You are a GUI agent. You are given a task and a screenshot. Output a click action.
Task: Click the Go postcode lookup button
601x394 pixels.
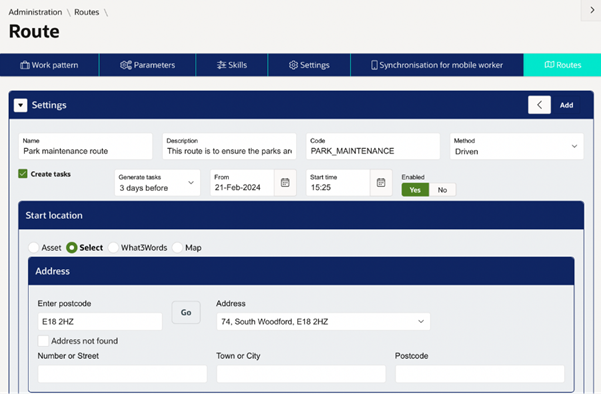click(186, 312)
